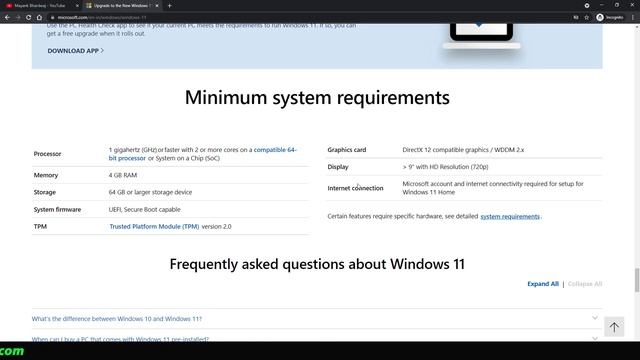Click the lock icon in address bar

pyautogui.click(x=52, y=18)
